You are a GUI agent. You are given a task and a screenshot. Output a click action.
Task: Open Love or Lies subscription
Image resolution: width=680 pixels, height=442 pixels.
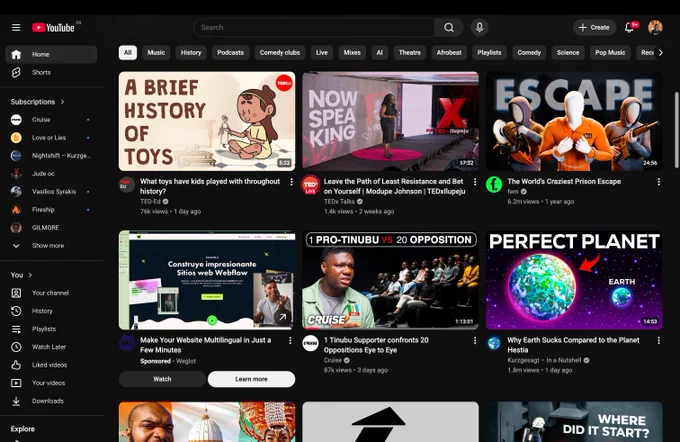(51, 138)
